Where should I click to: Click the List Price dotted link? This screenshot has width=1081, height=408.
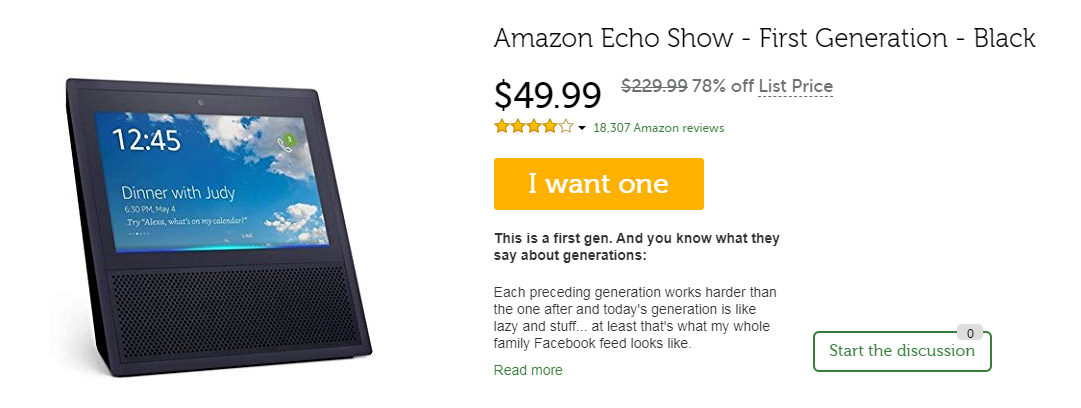[x=796, y=87]
